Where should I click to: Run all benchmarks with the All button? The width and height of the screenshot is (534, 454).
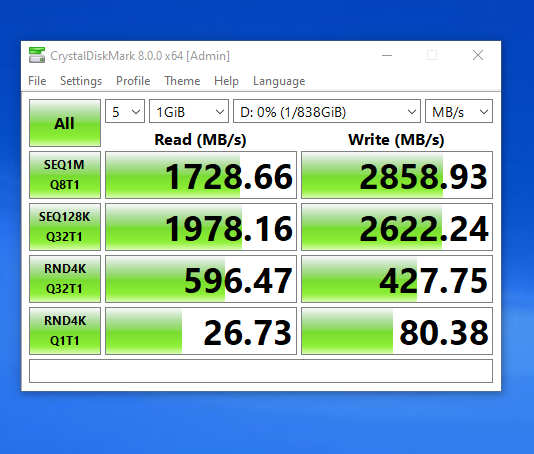(65, 123)
